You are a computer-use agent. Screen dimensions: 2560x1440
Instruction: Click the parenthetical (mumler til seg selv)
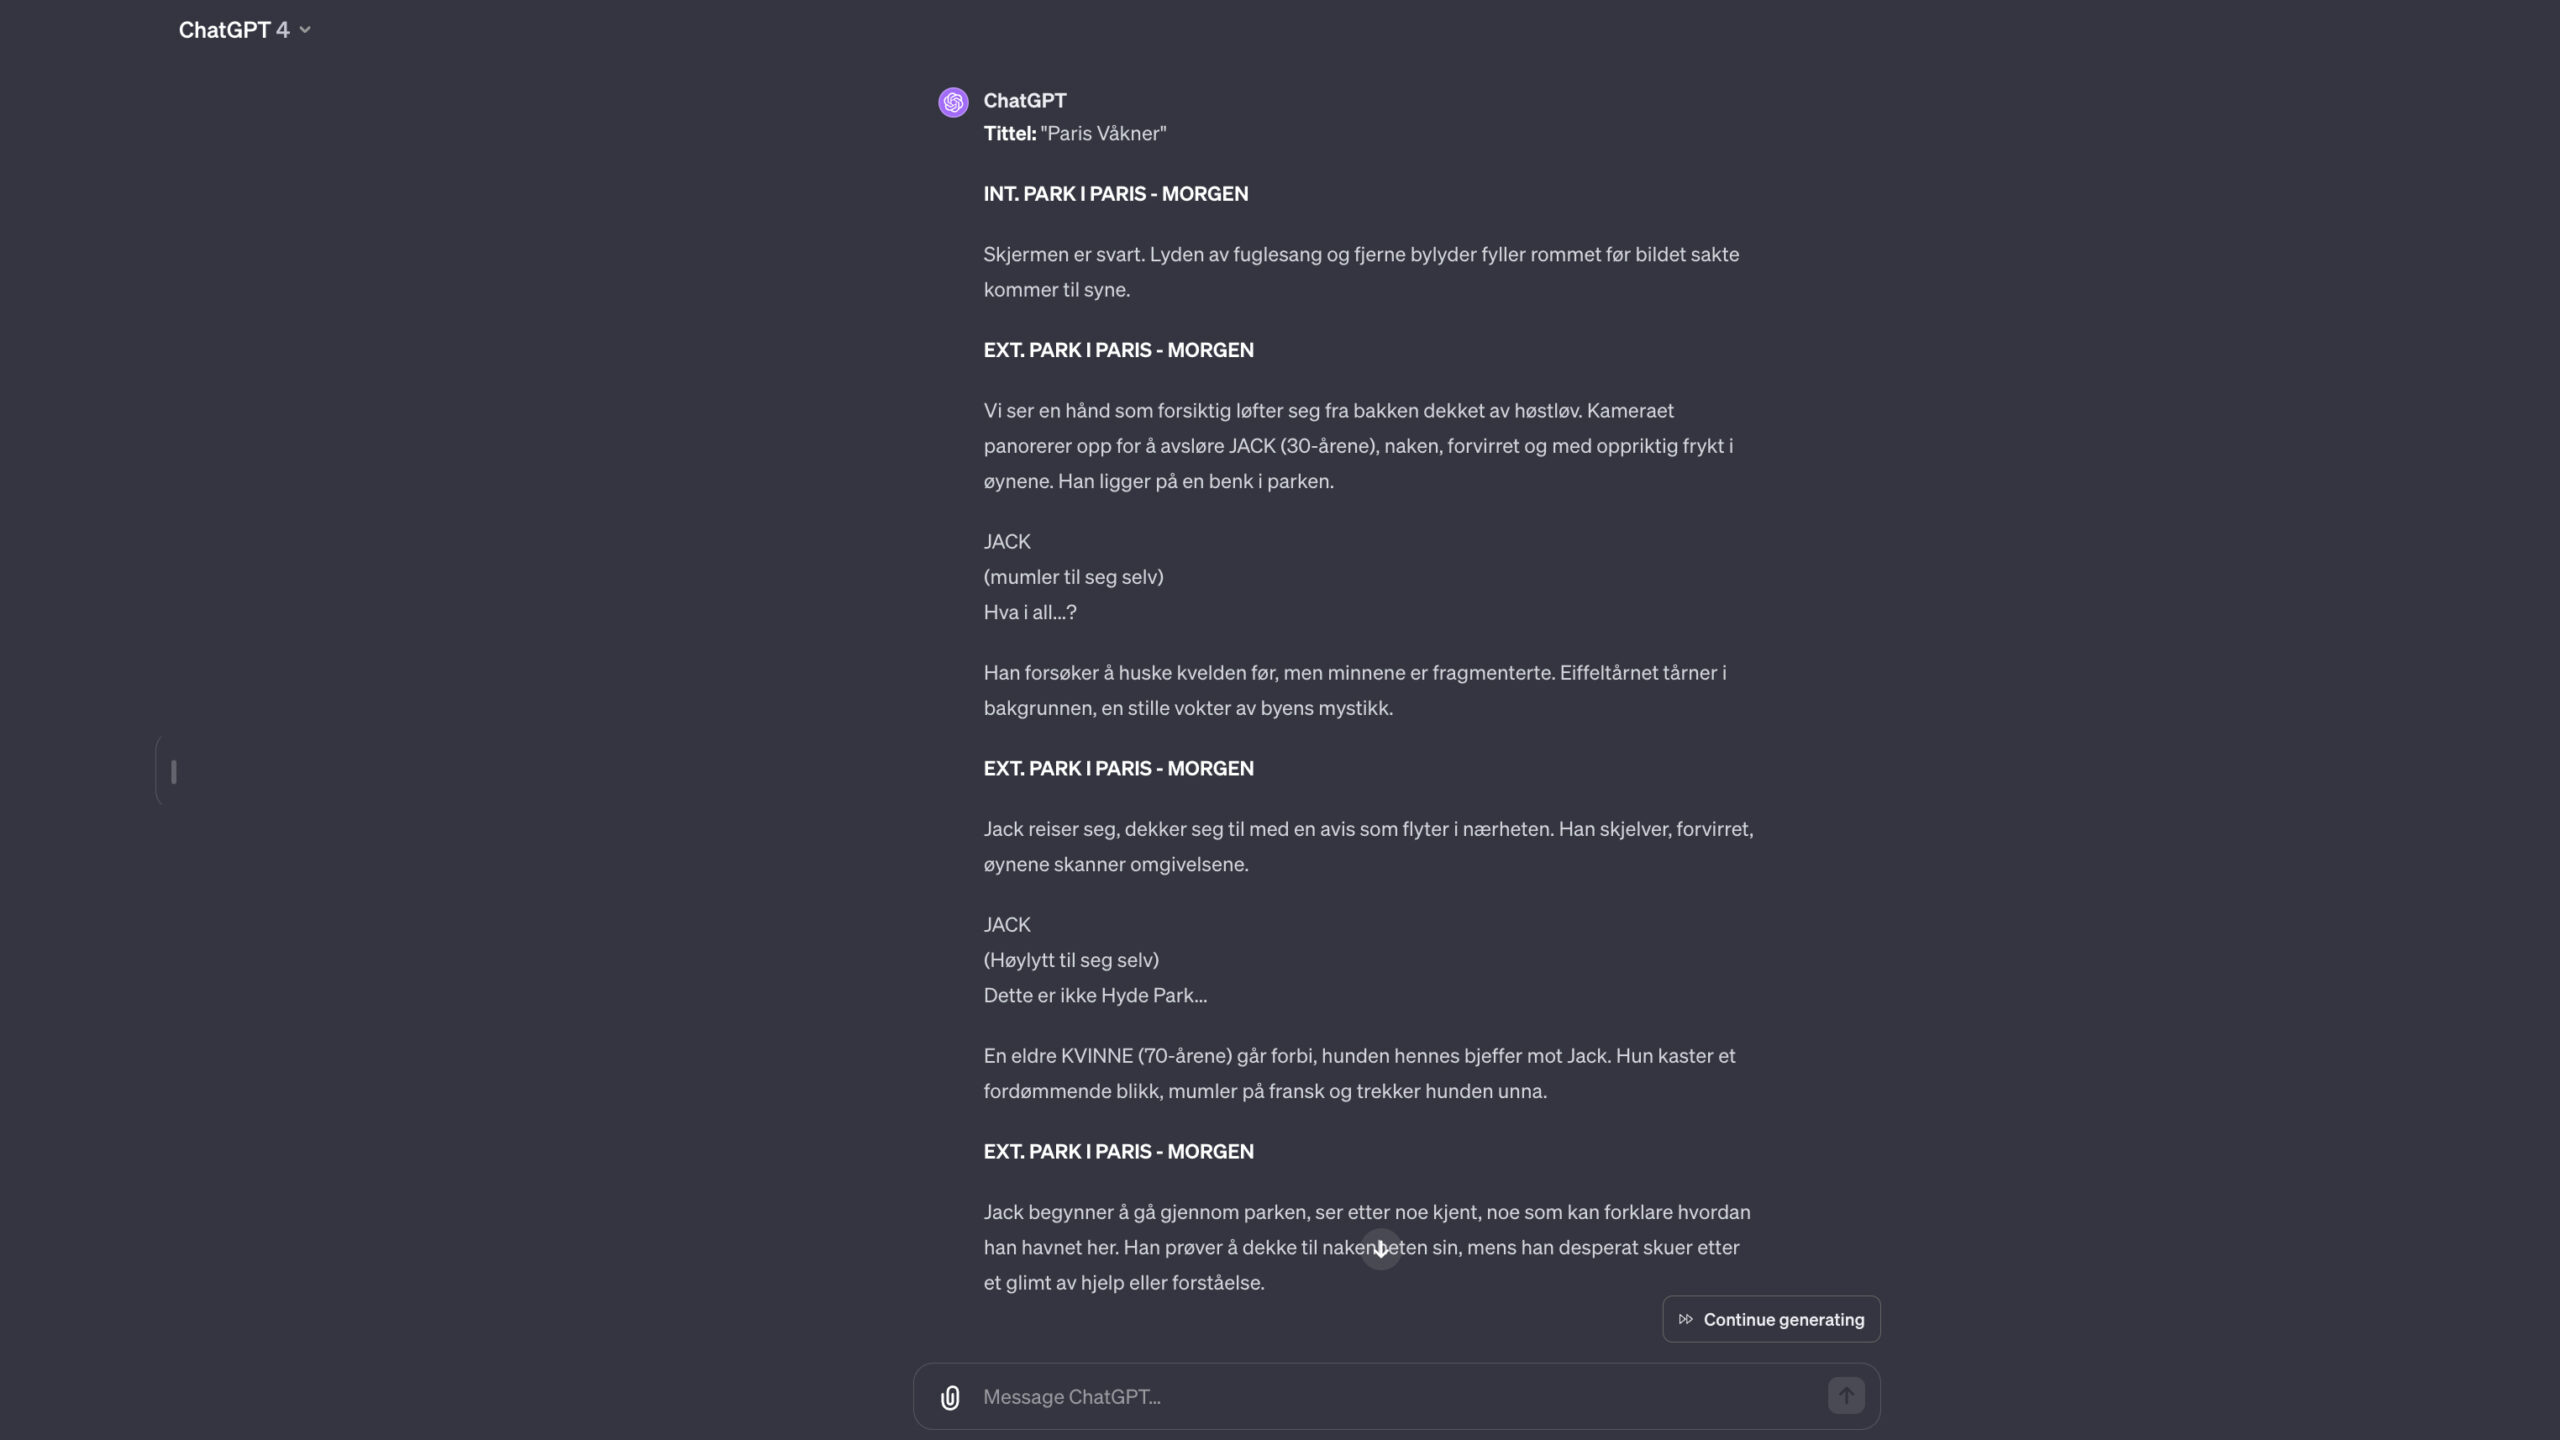(1073, 577)
